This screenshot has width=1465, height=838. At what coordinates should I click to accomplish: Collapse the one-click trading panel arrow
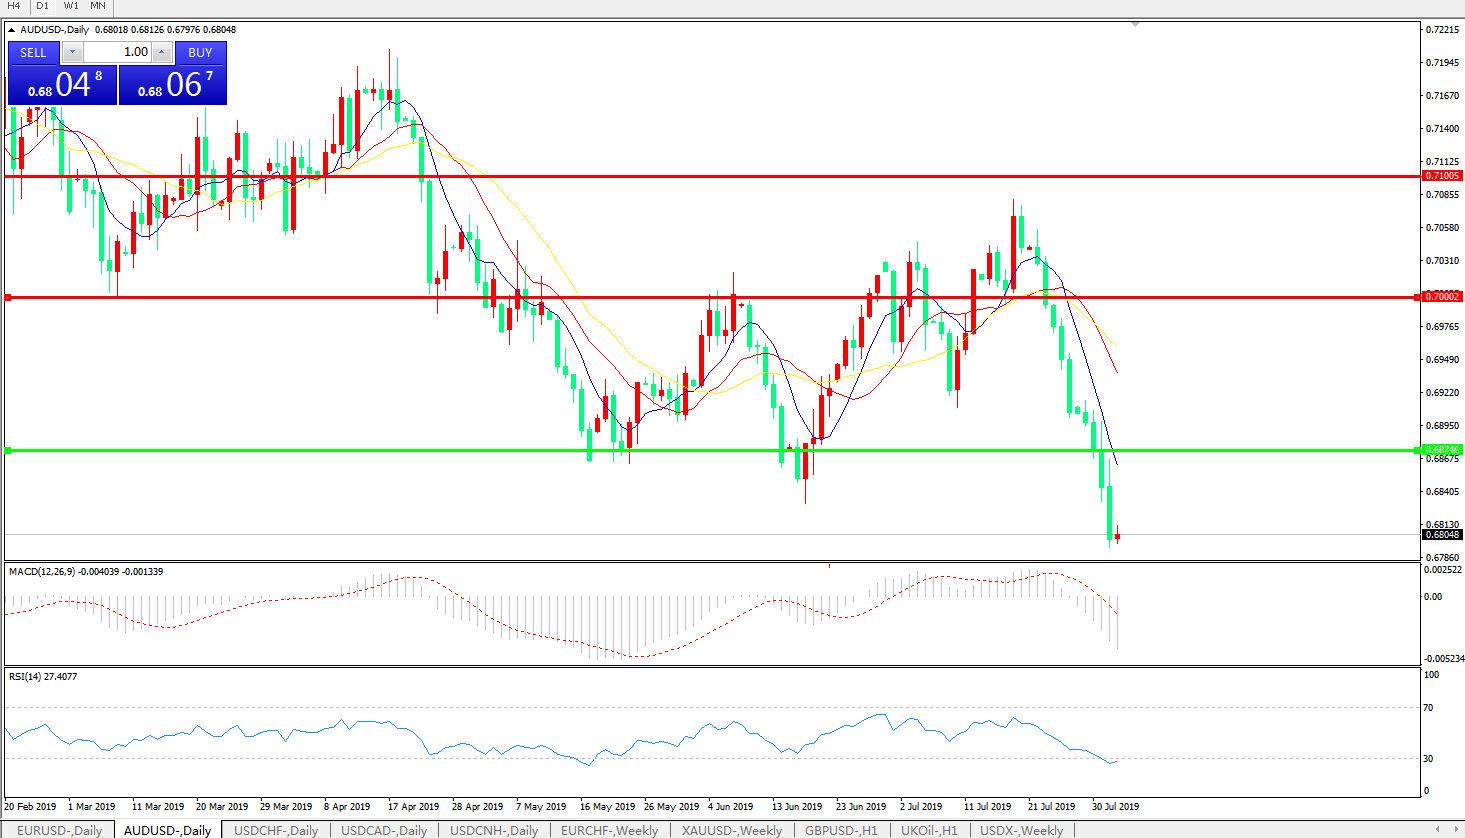11,30
